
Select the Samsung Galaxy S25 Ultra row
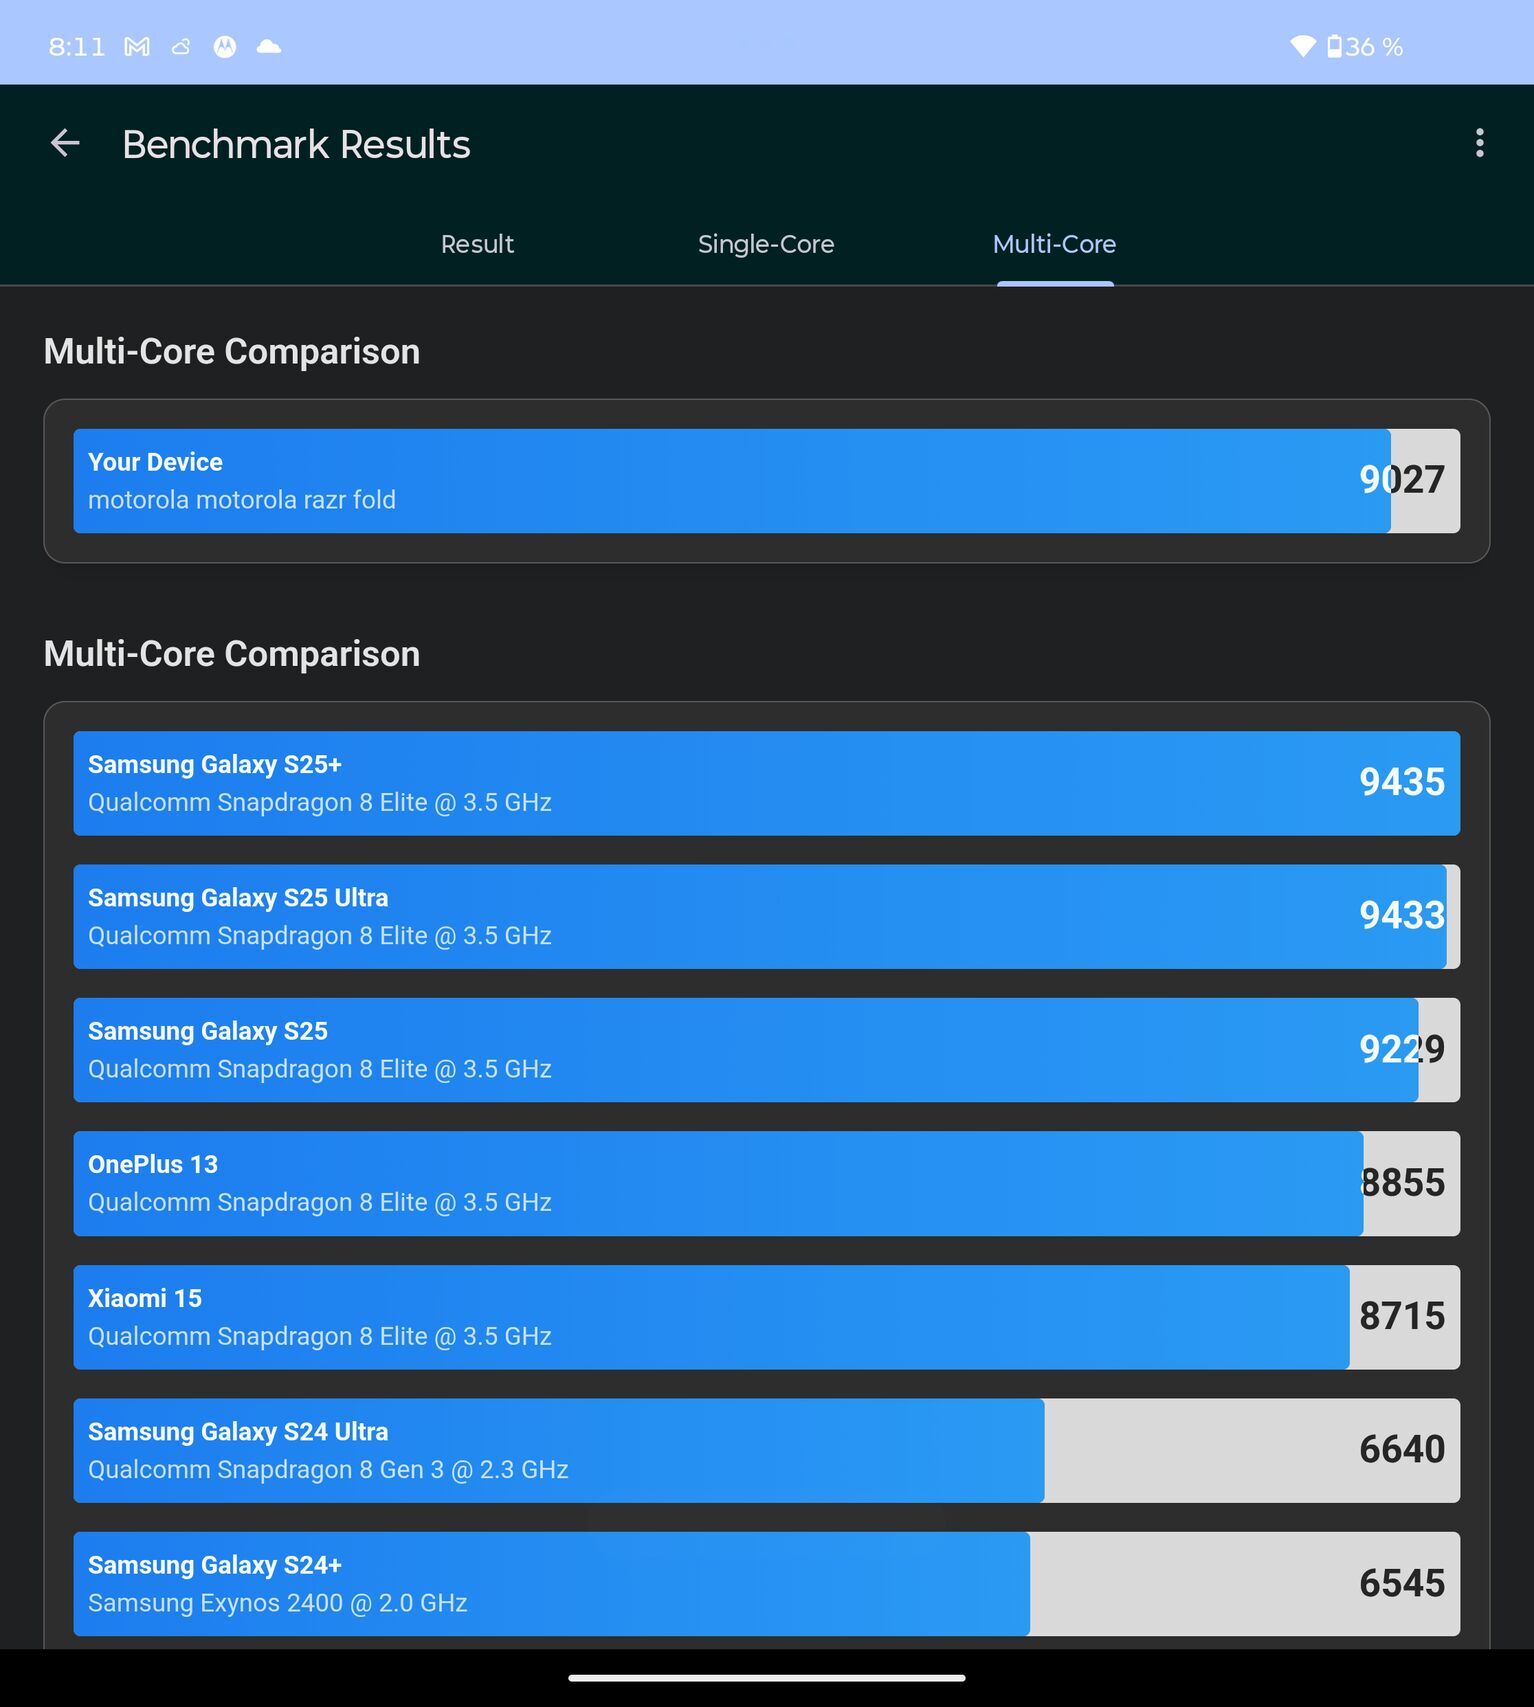[x=767, y=917]
